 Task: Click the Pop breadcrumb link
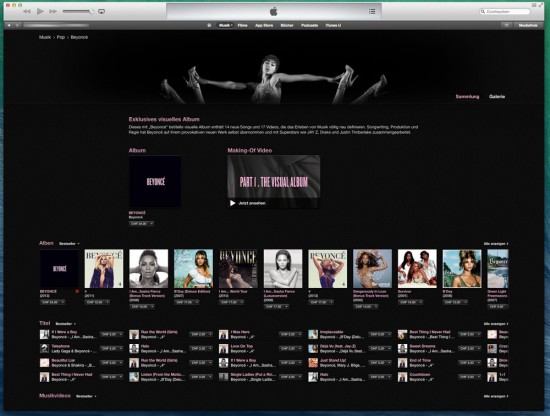[61, 37]
